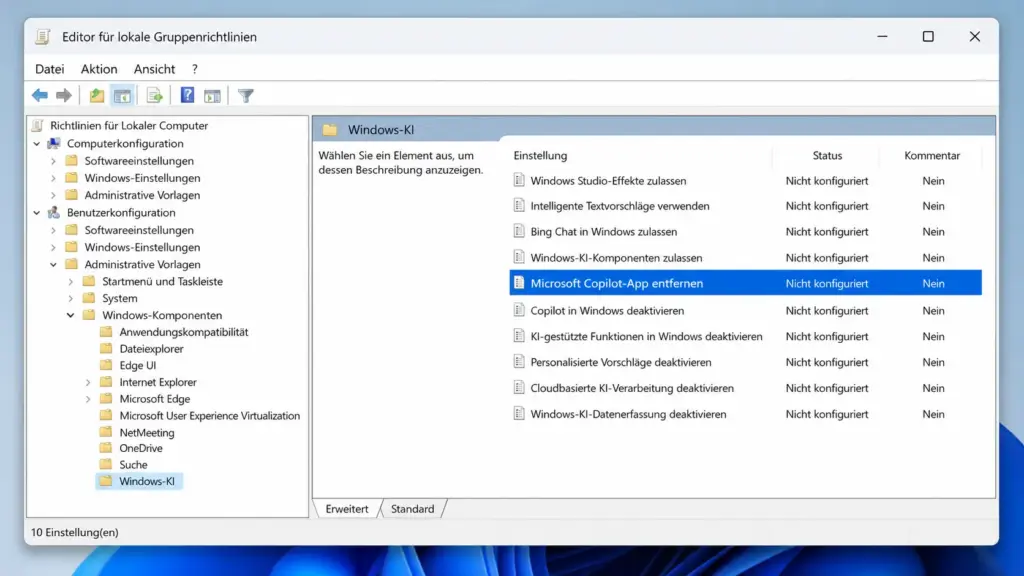Click the Computerkonfiguration computer icon

[x=54, y=143]
